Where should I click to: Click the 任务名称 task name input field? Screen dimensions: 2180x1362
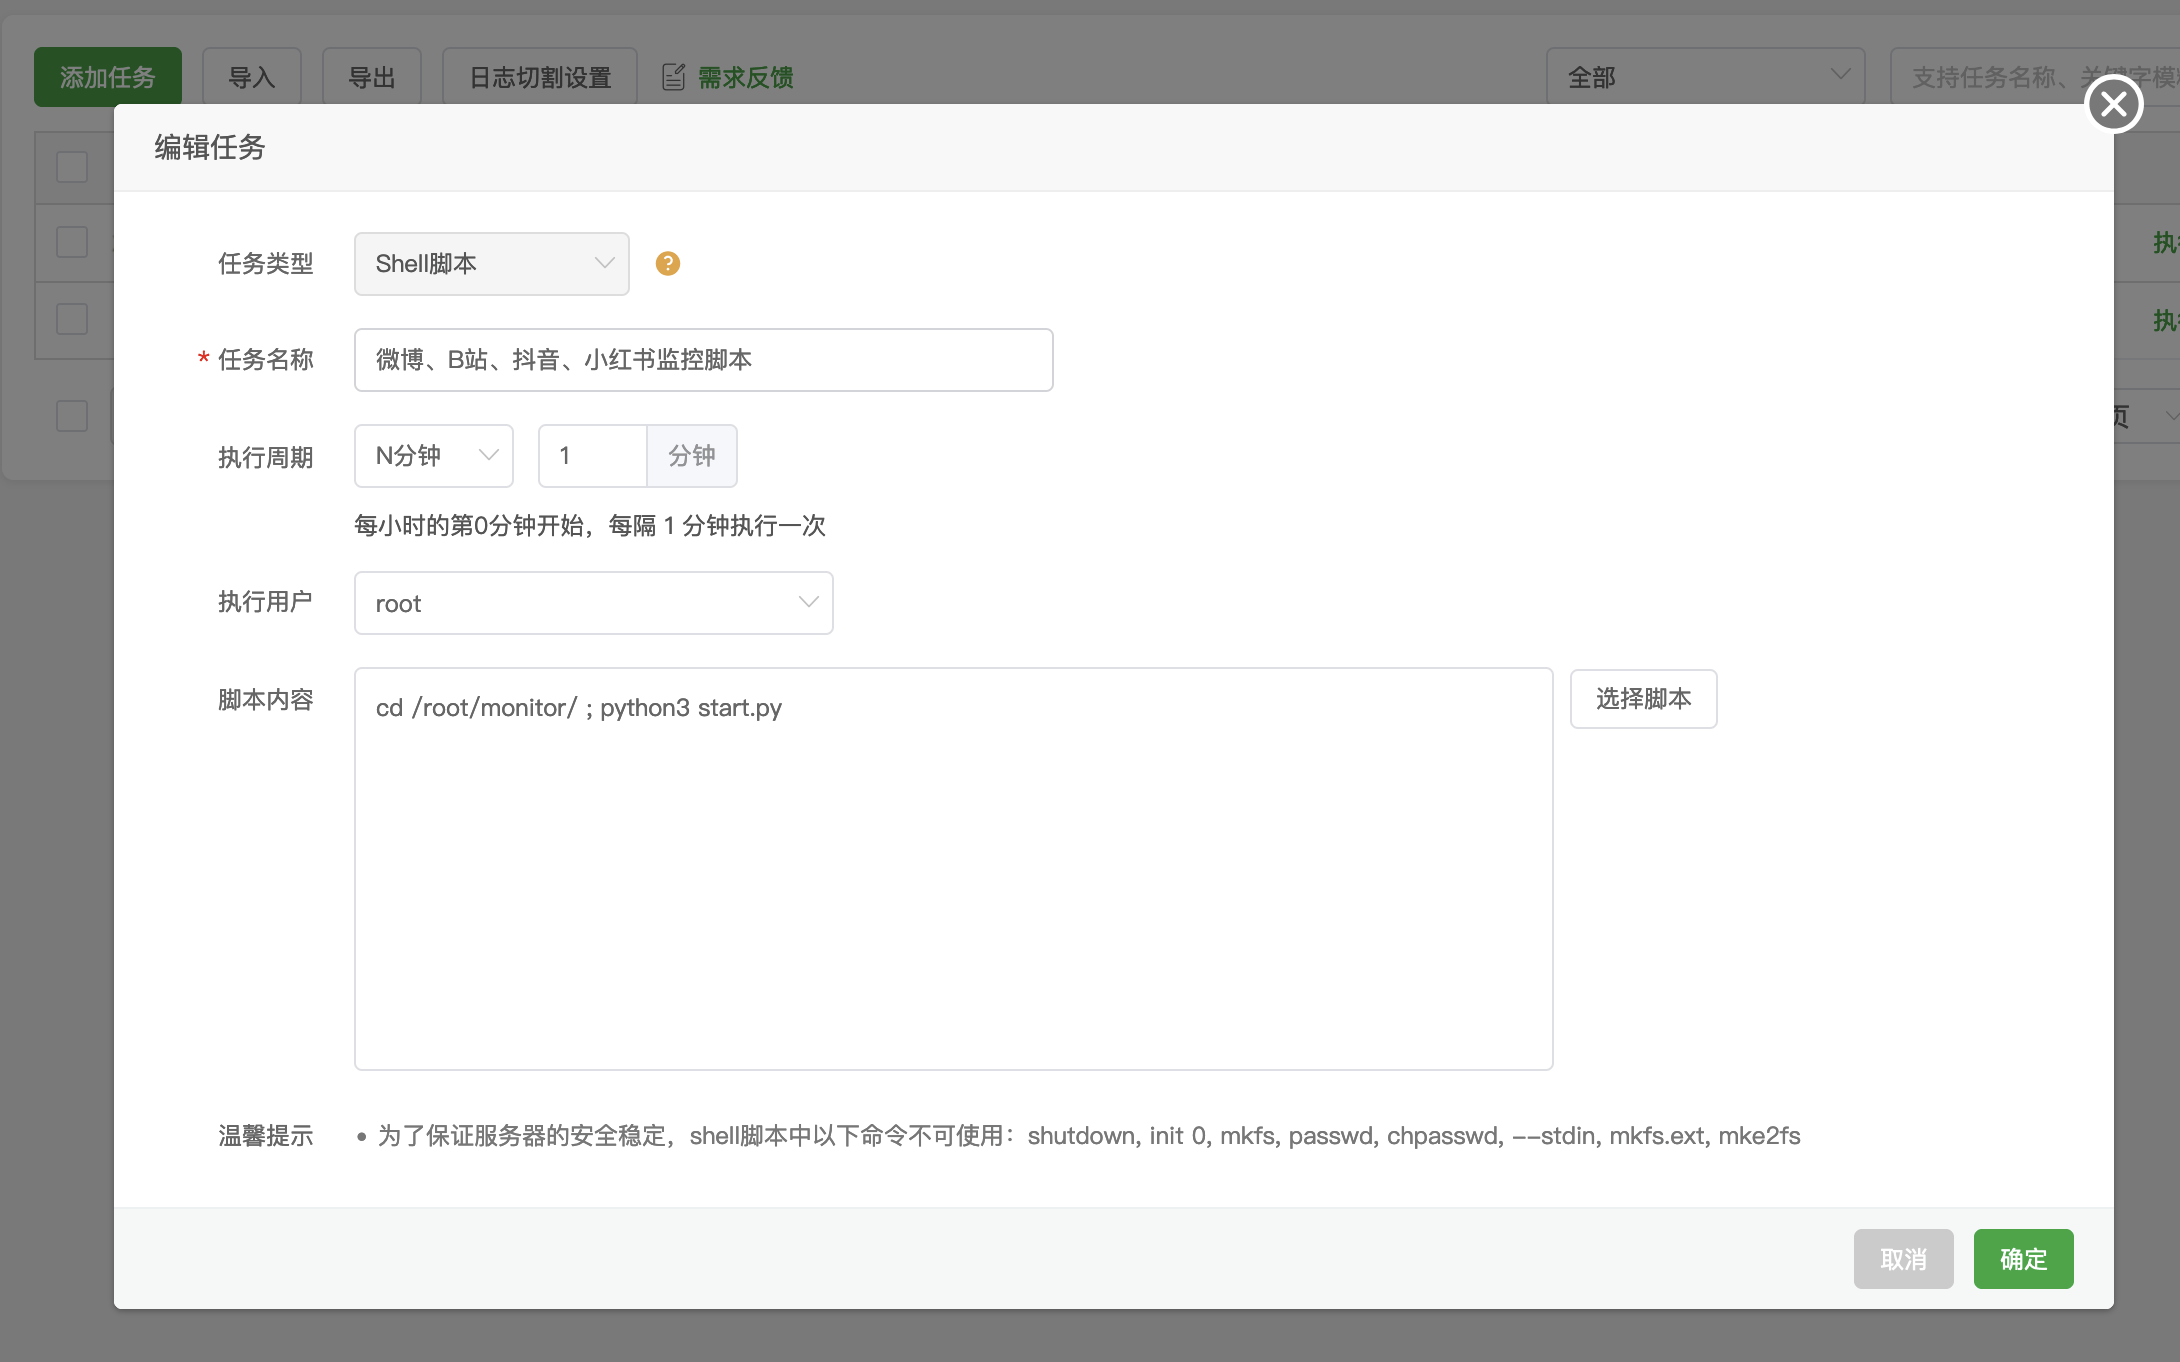point(703,360)
